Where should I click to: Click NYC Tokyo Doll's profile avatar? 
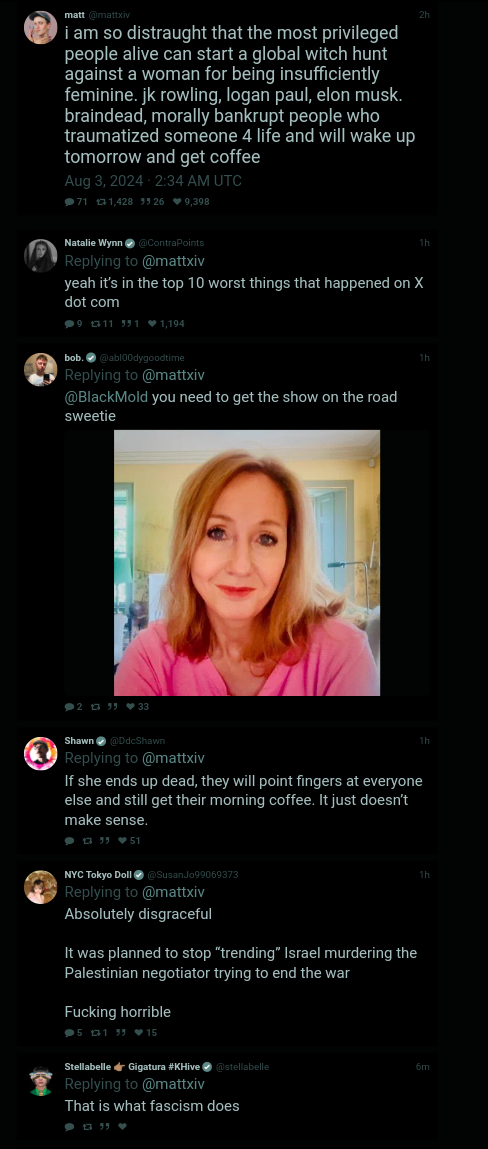click(x=40, y=887)
